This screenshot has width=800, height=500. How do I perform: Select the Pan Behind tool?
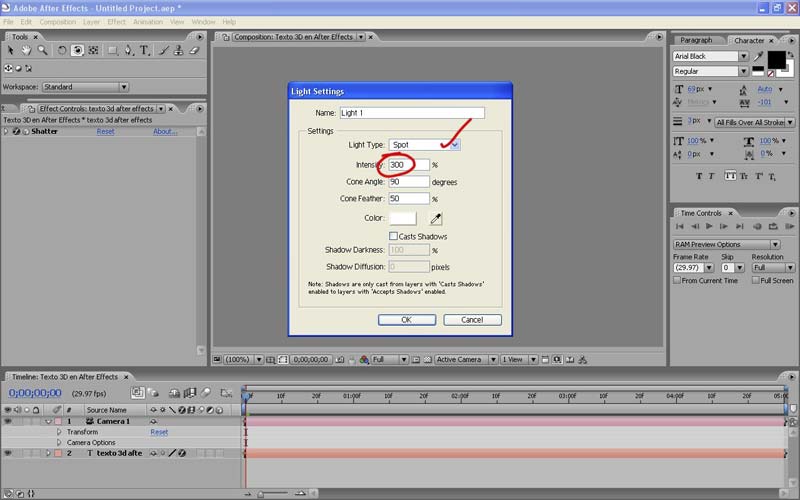coord(93,50)
